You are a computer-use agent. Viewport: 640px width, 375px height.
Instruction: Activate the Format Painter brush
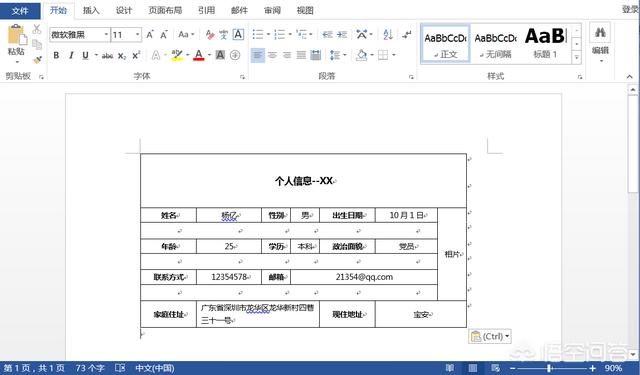click(37, 59)
